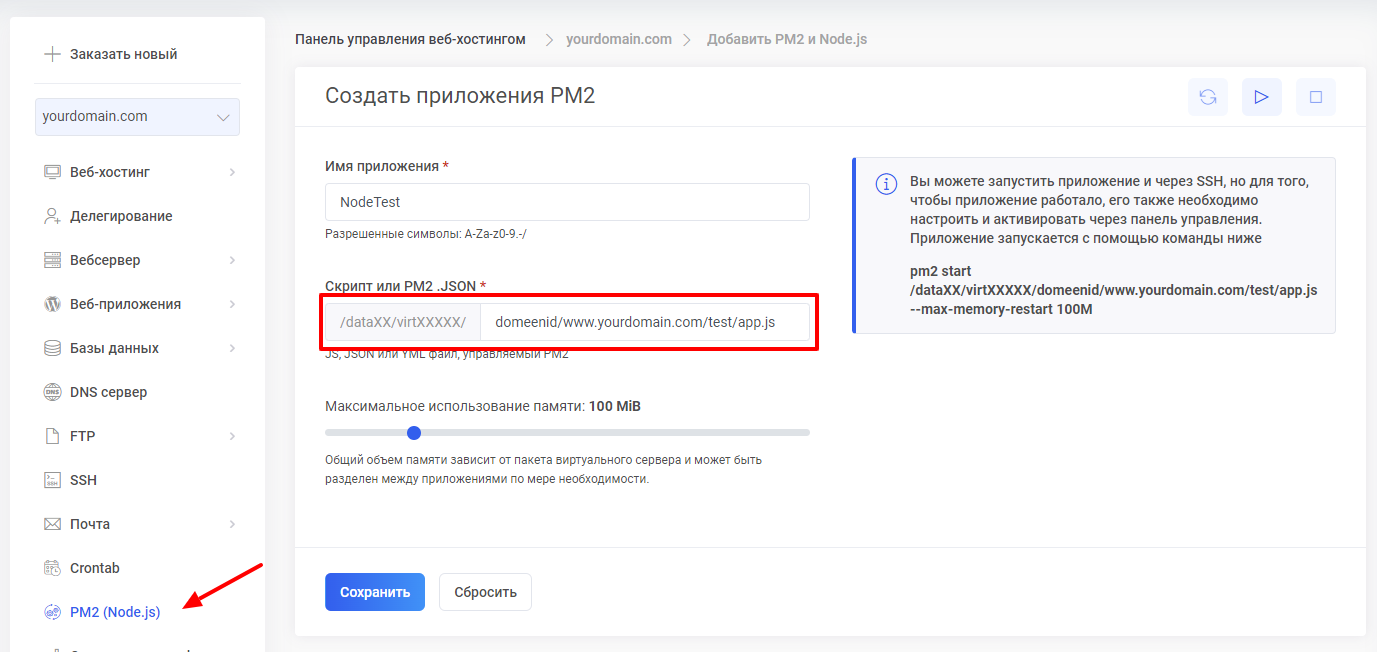Open the Делегирование sidebar item

pos(120,216)
